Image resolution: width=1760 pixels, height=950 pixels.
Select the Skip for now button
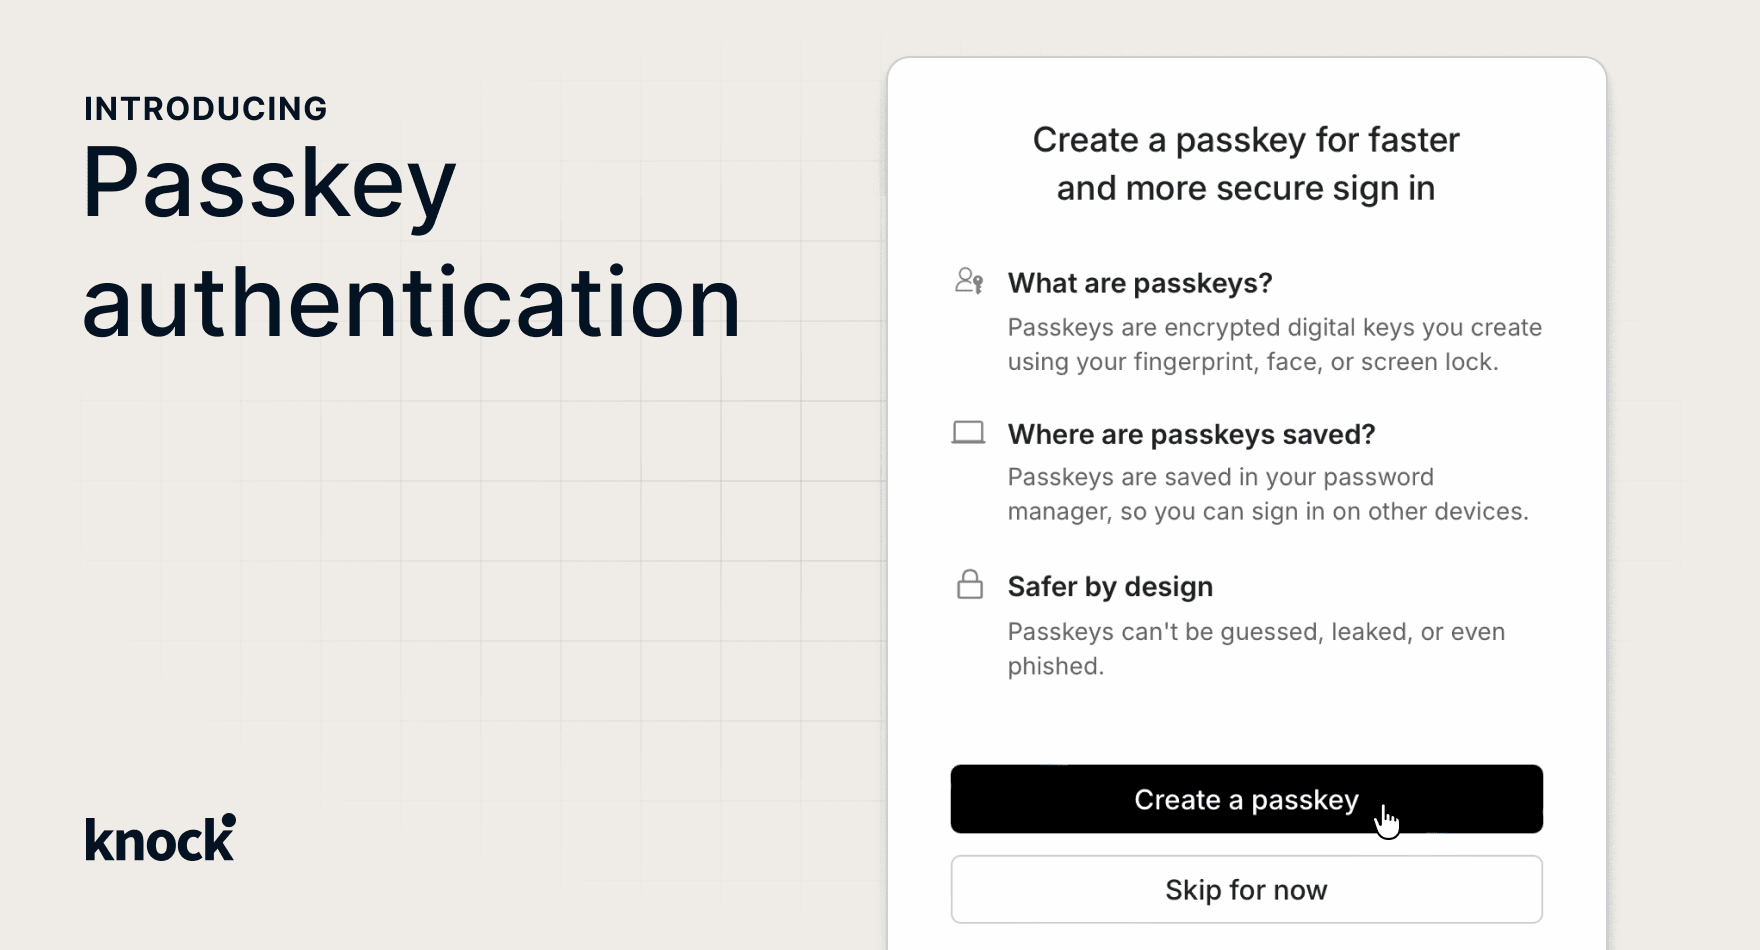coord(1246,889)
